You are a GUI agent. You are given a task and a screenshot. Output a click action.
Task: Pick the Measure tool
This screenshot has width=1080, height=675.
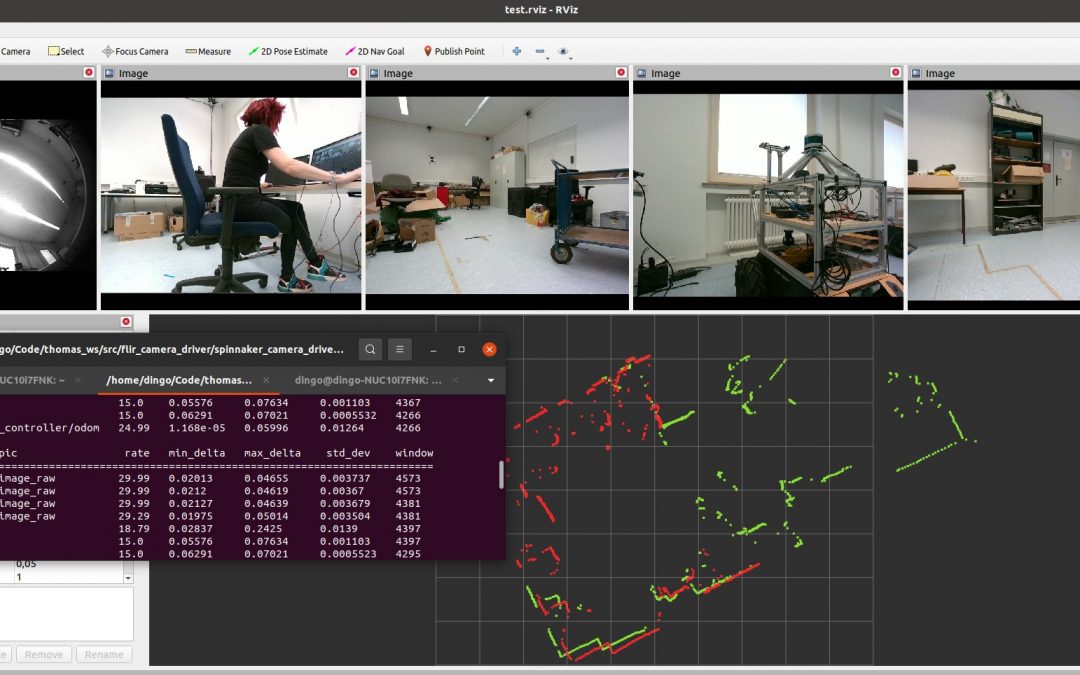(x=208, y=51)
